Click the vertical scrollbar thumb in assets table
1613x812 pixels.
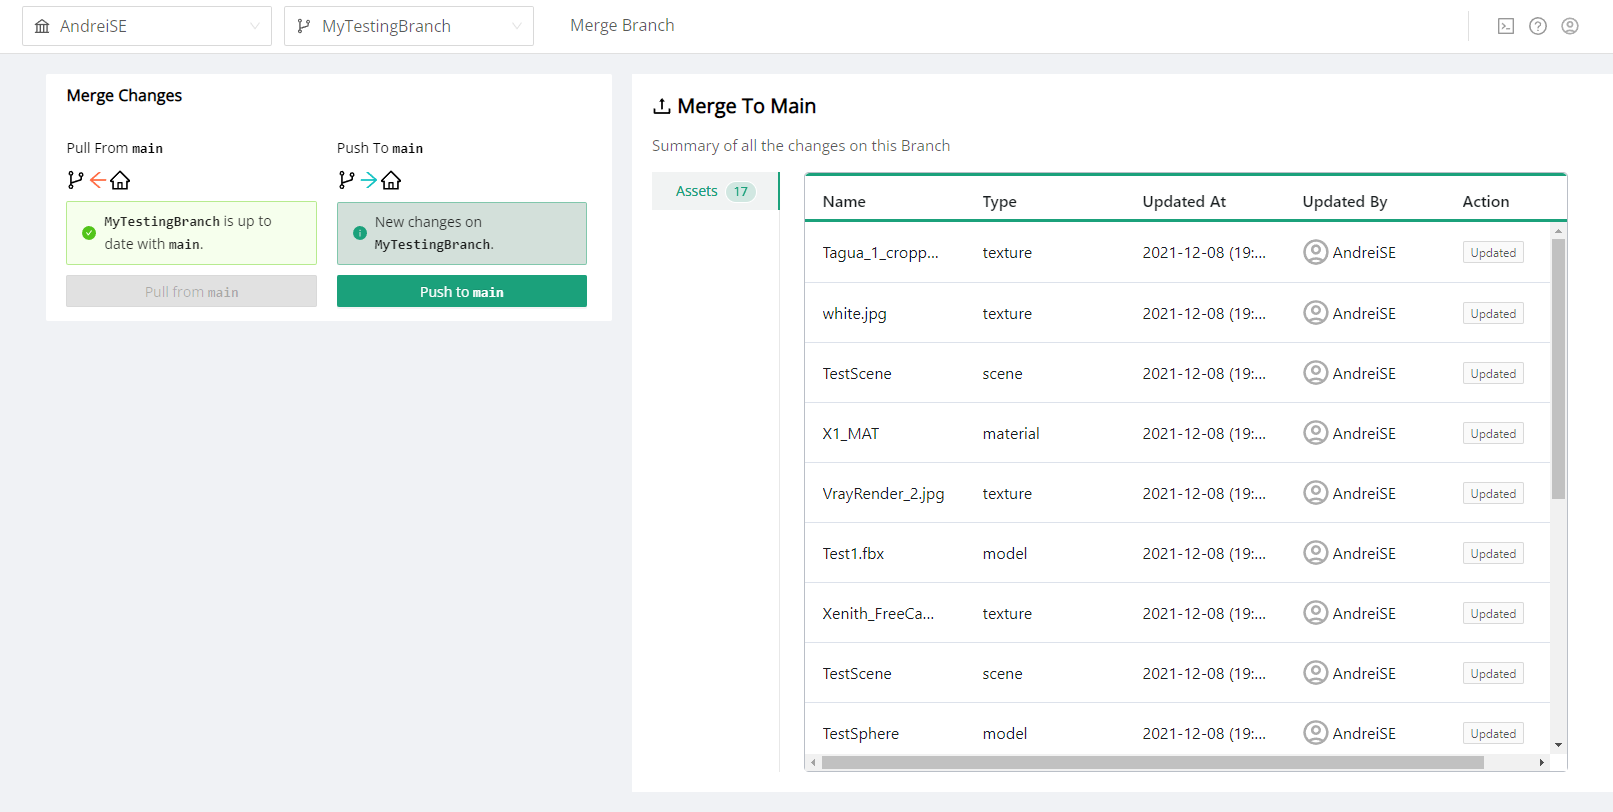pyautogui.click(x=1558, y=368)
